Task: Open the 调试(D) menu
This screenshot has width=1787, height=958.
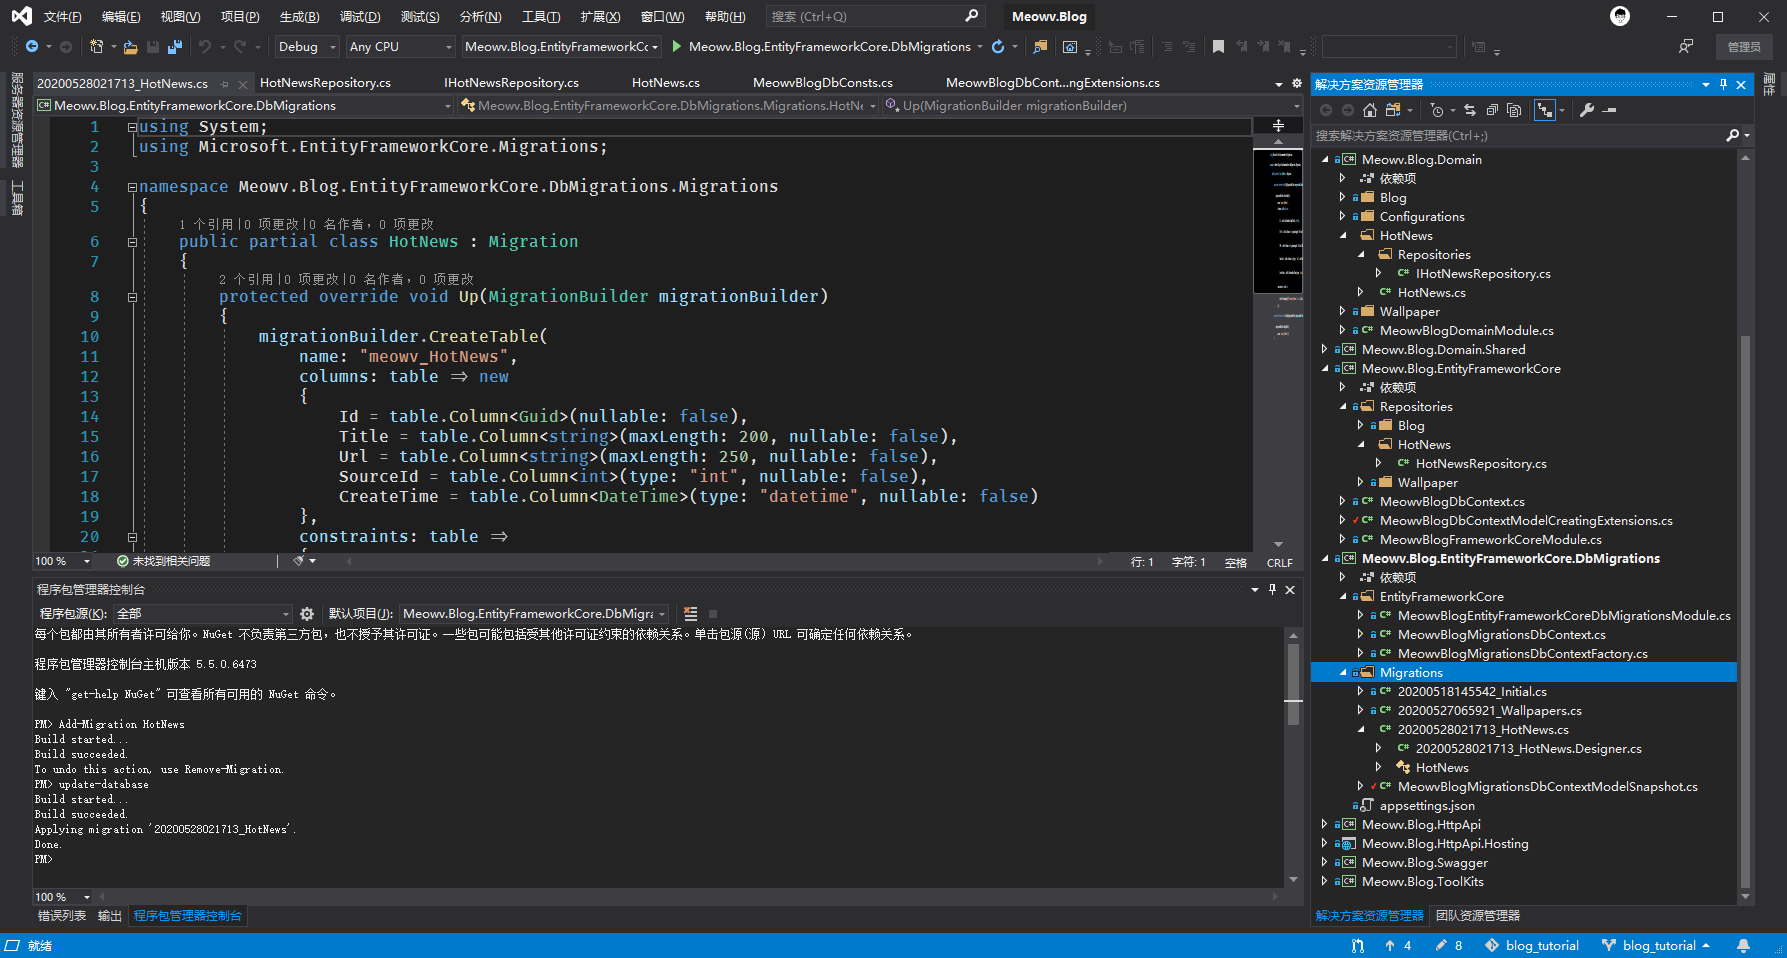Action: (x=360, y=17)
